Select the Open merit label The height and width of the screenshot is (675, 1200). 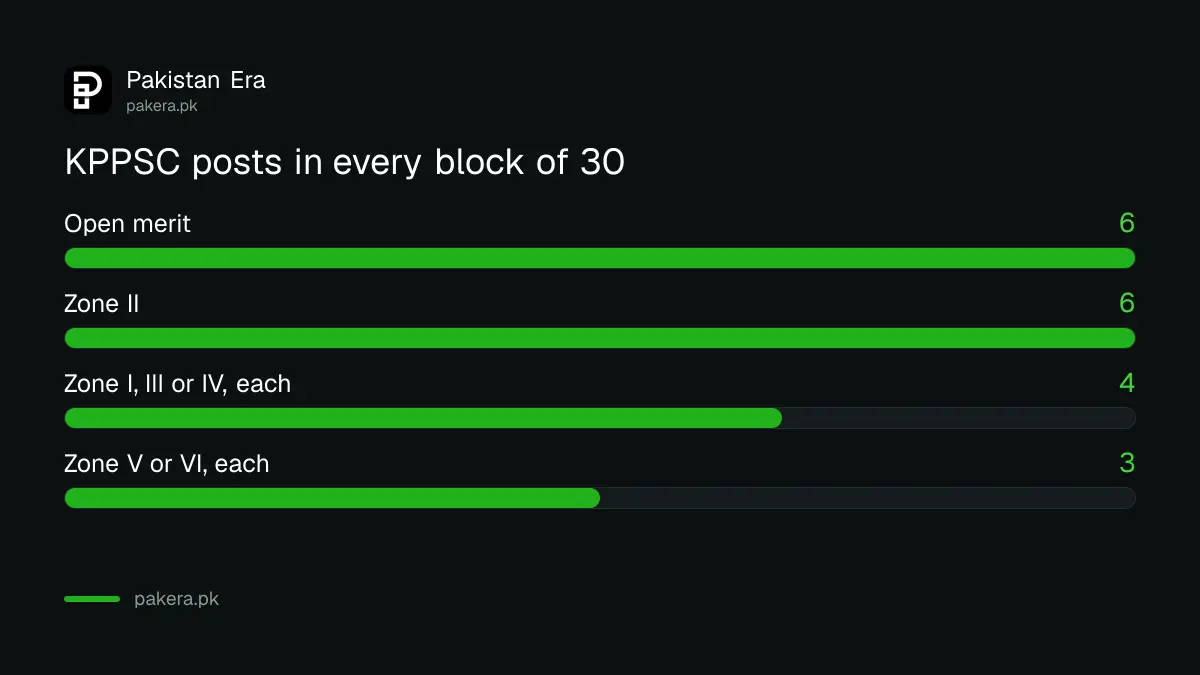click(127, 224)
